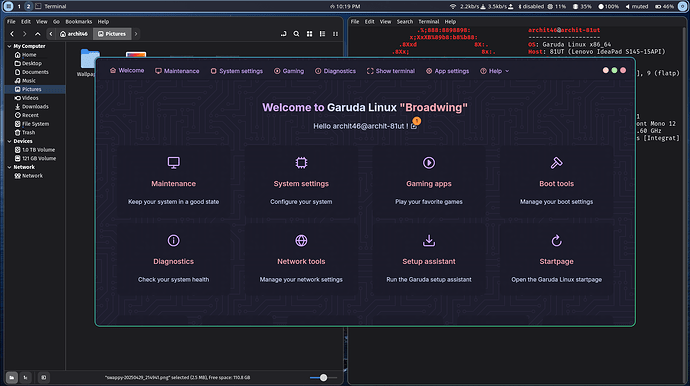Open the Bookmarks menu in file manager

point(79,22)
